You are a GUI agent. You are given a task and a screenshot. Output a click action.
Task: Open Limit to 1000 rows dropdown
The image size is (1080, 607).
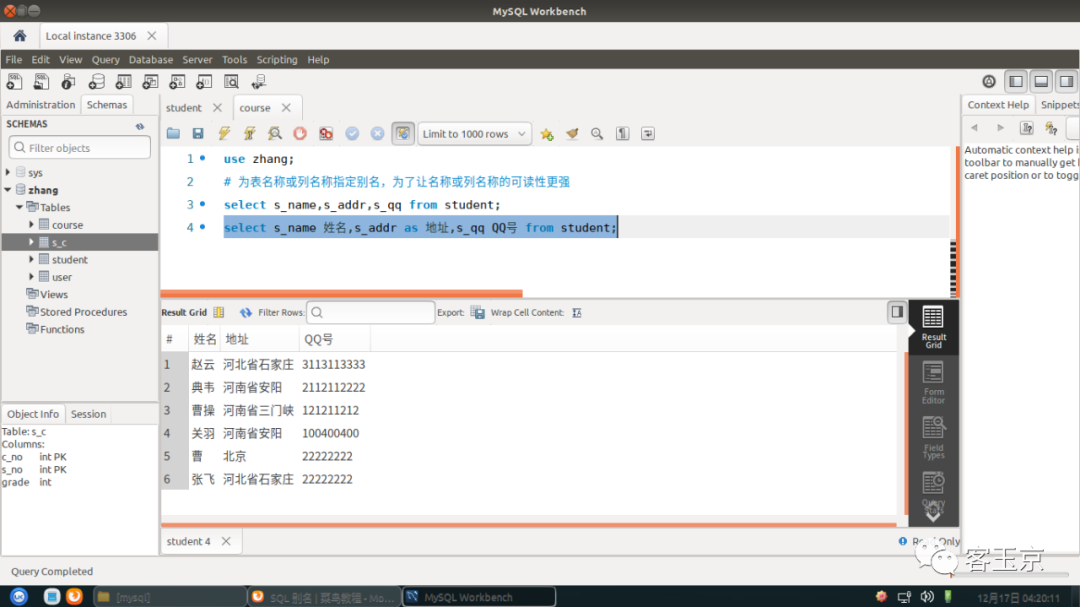[474, 134]
